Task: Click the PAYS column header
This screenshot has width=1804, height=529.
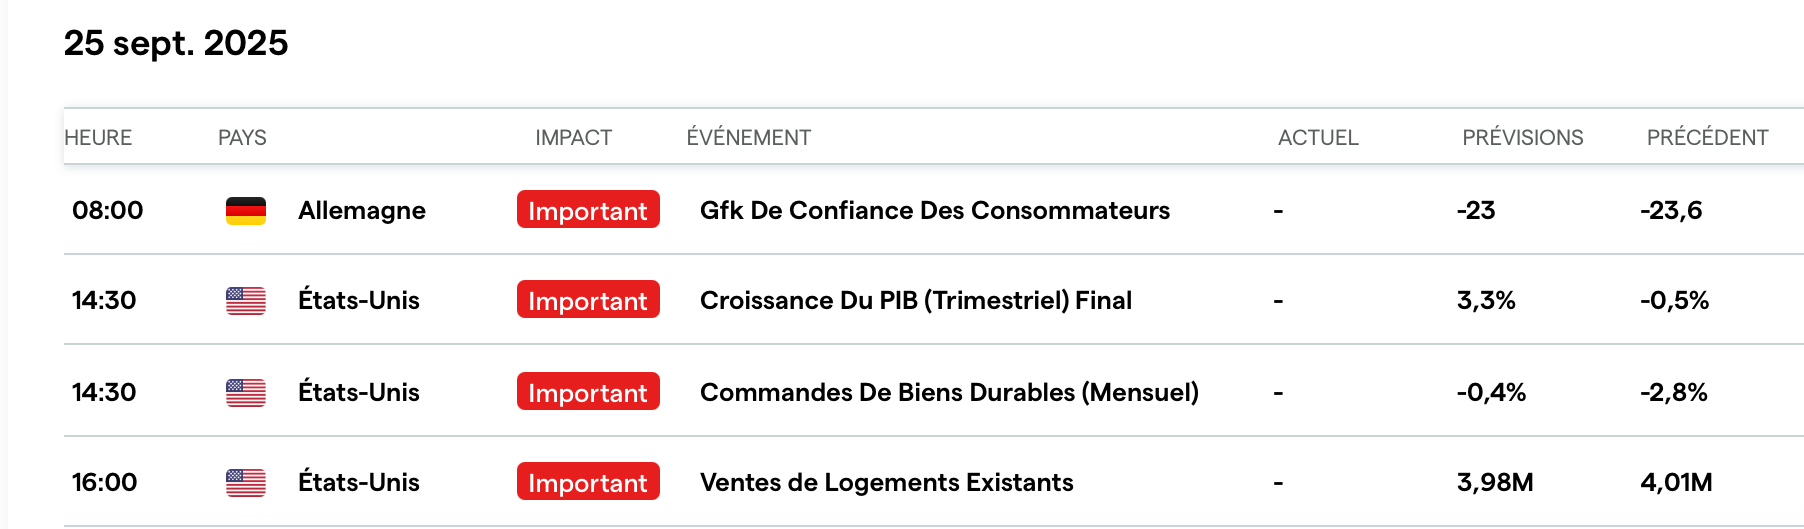Action: 242,138
